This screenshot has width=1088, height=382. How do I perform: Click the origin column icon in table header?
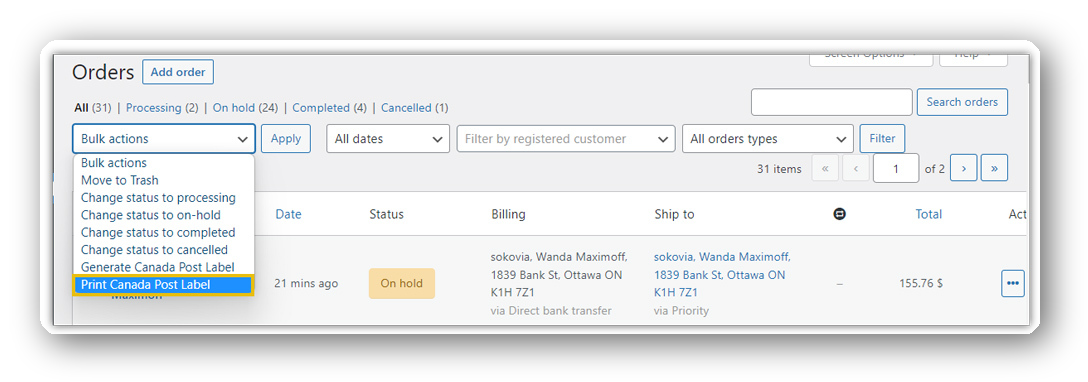click(840, 214)
